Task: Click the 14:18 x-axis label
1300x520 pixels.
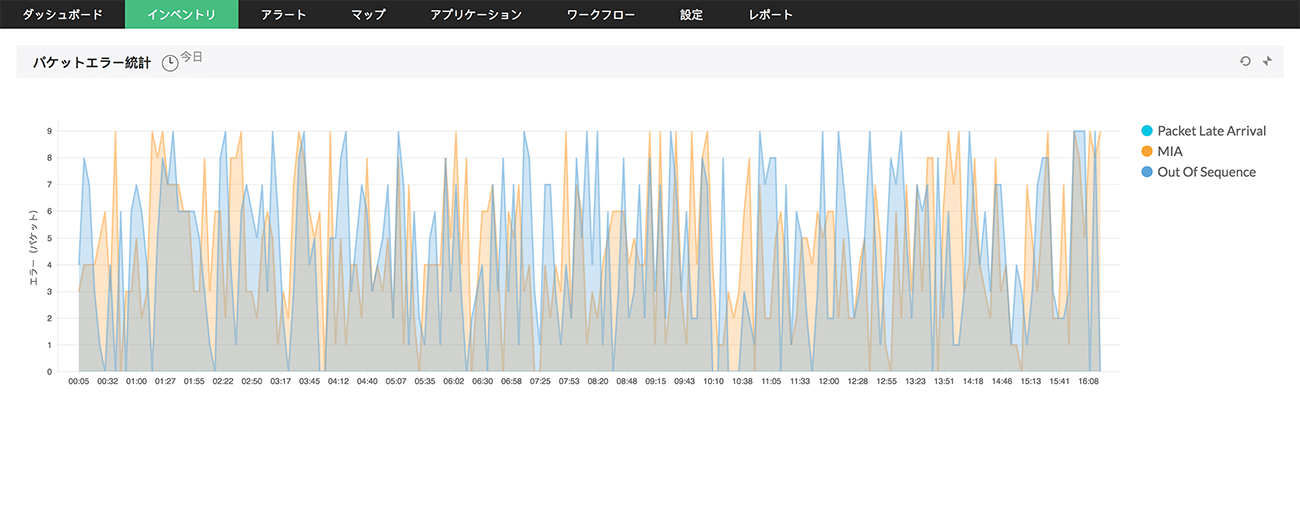Action: [x=973, y=381]
